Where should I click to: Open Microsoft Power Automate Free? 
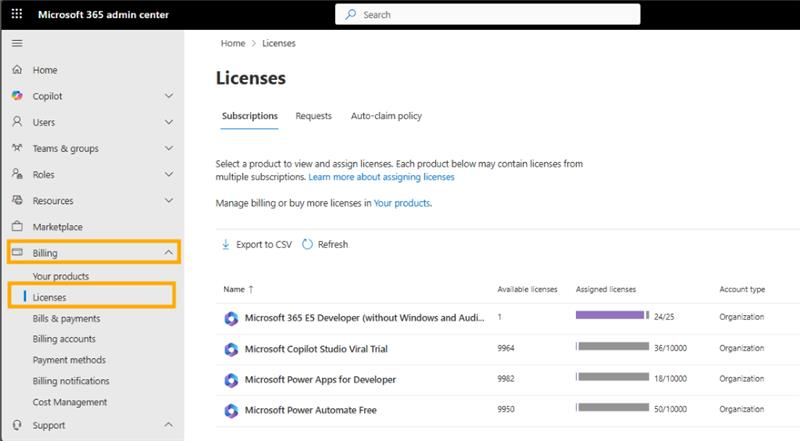pyautogui.click(x=311, y=410)
